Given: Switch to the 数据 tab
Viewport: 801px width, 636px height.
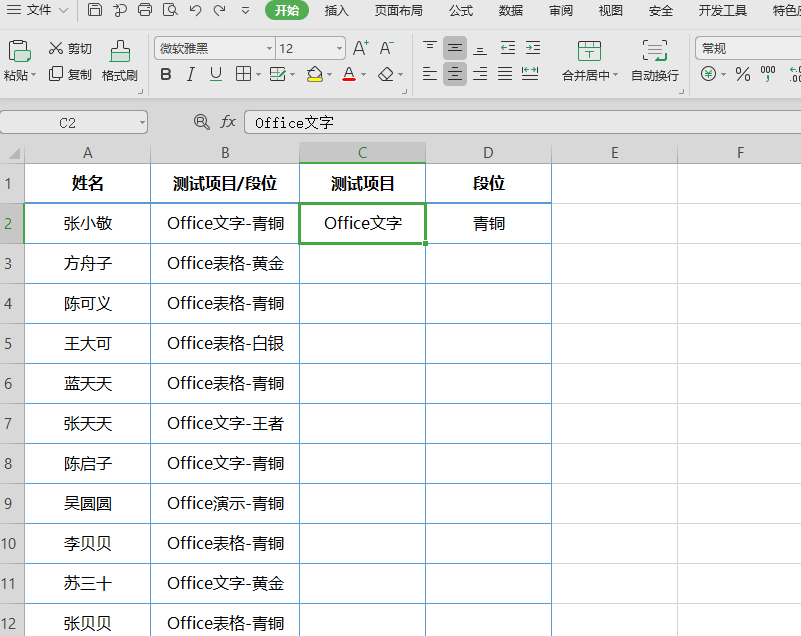Looking at the screenshot, I should click(x=511, y=10).
